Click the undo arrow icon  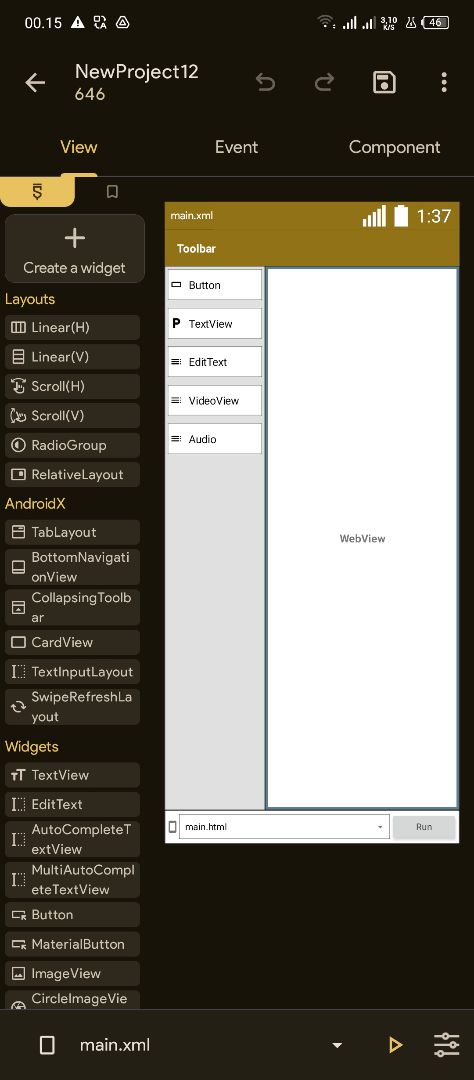pos(265,83)
